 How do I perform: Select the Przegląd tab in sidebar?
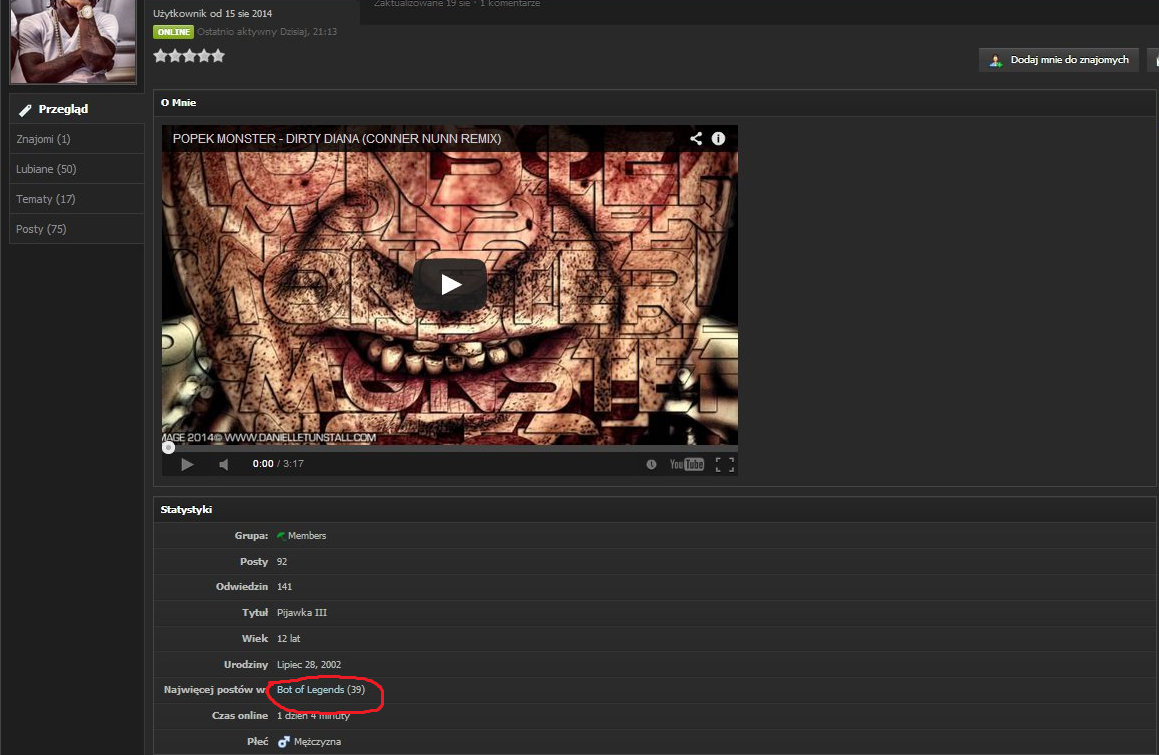77,109
